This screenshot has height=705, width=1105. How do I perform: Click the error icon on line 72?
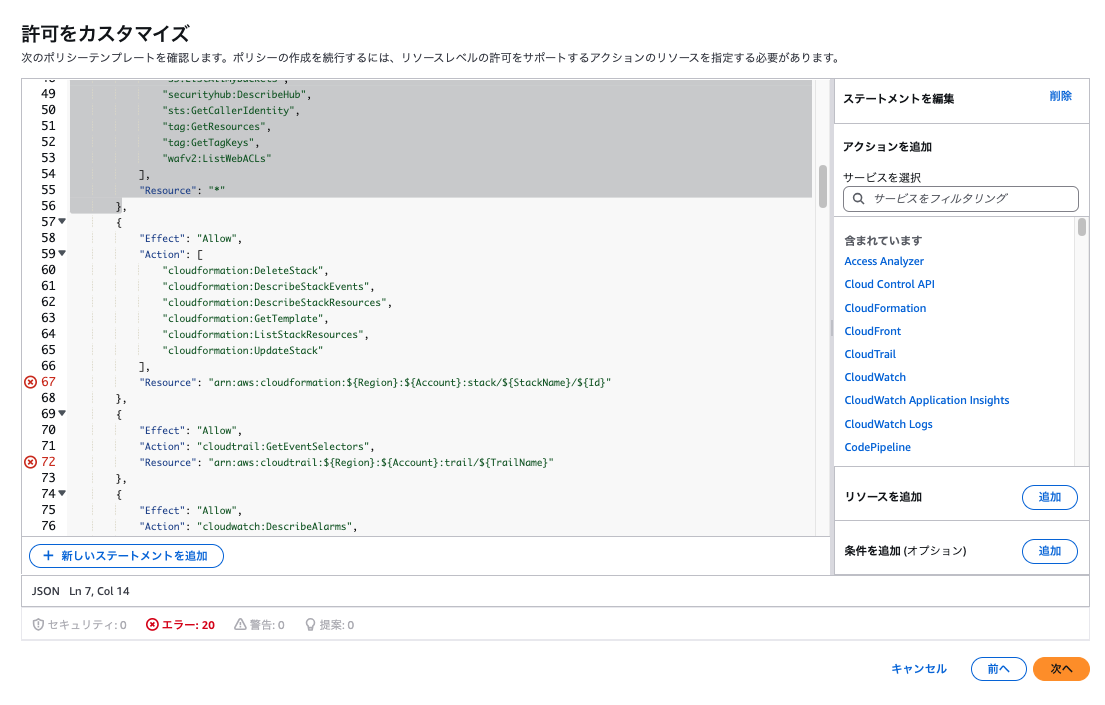[30, 462]
